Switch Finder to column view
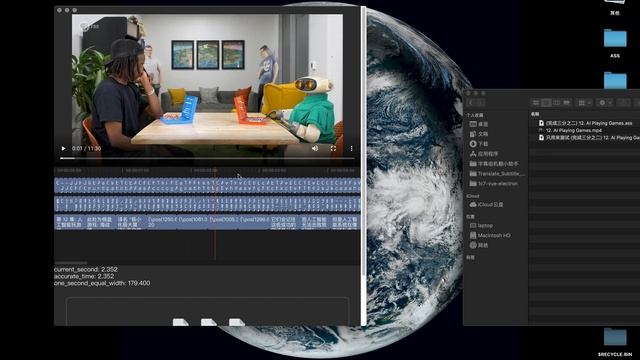Image resolution: width=640 pixels, height=360 pixels. [556, 103]
